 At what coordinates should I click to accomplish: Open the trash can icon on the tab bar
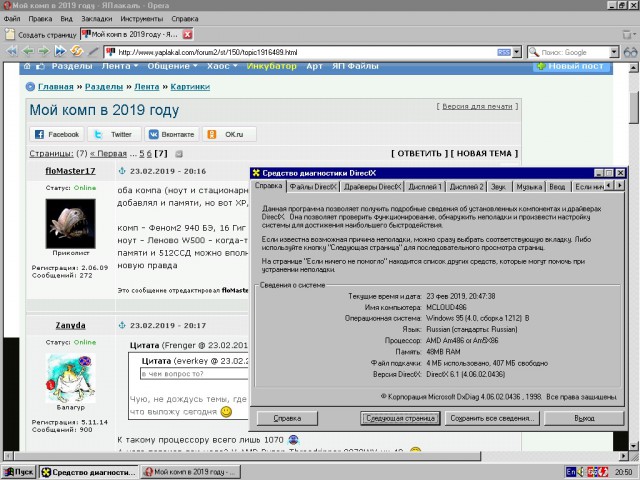click(627, 35)
